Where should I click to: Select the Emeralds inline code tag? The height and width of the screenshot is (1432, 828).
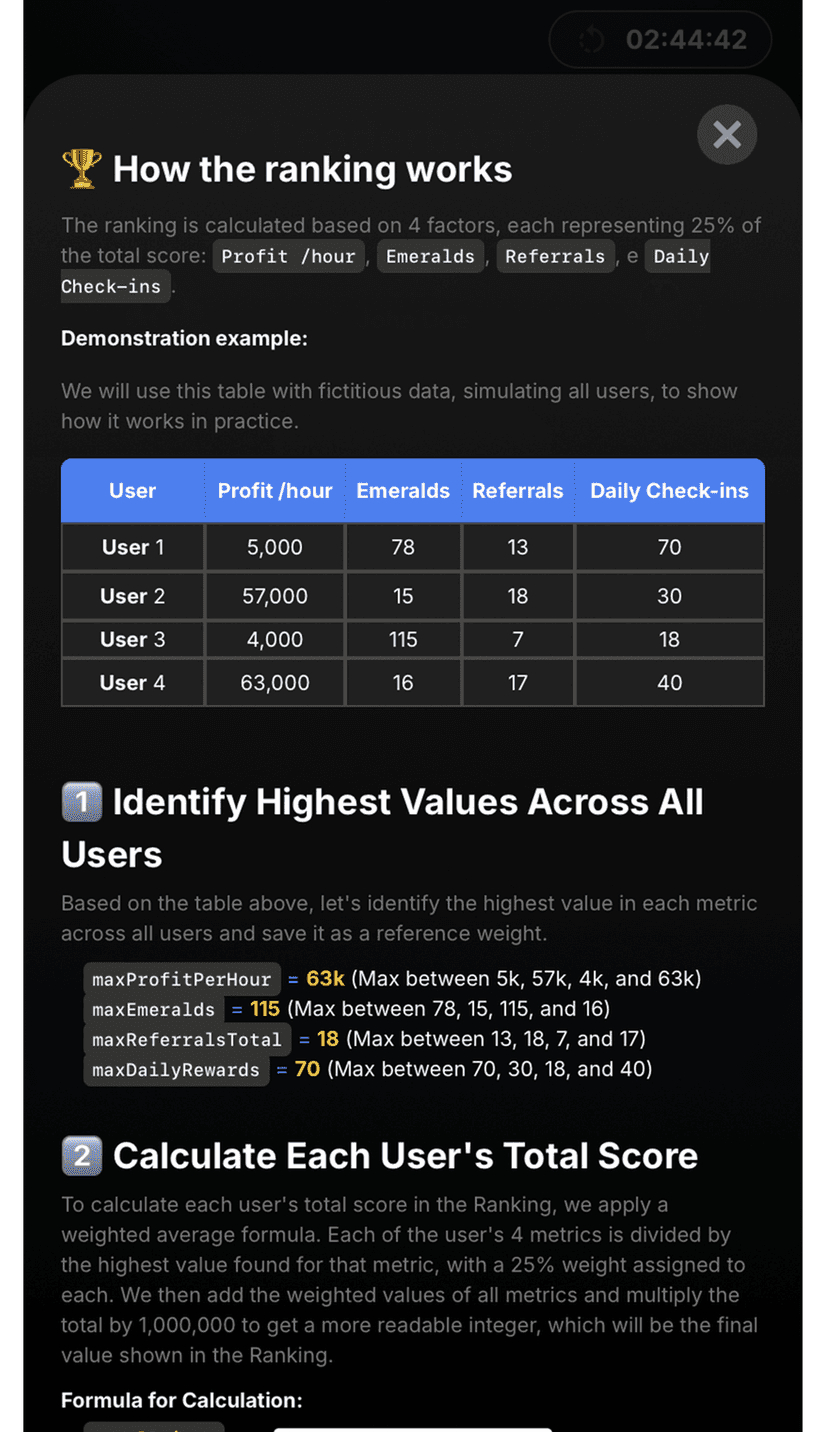click(x=430, y=256)
